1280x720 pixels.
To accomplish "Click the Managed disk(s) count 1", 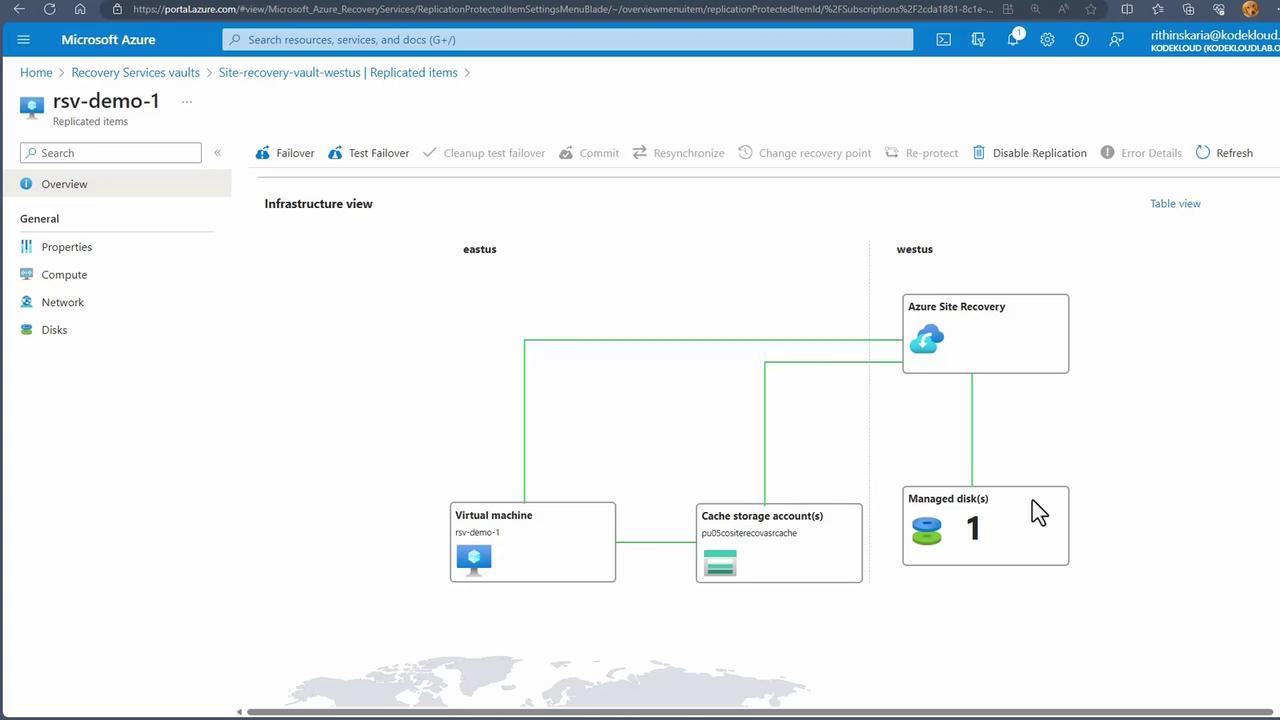I will click(x=973, y=529).
